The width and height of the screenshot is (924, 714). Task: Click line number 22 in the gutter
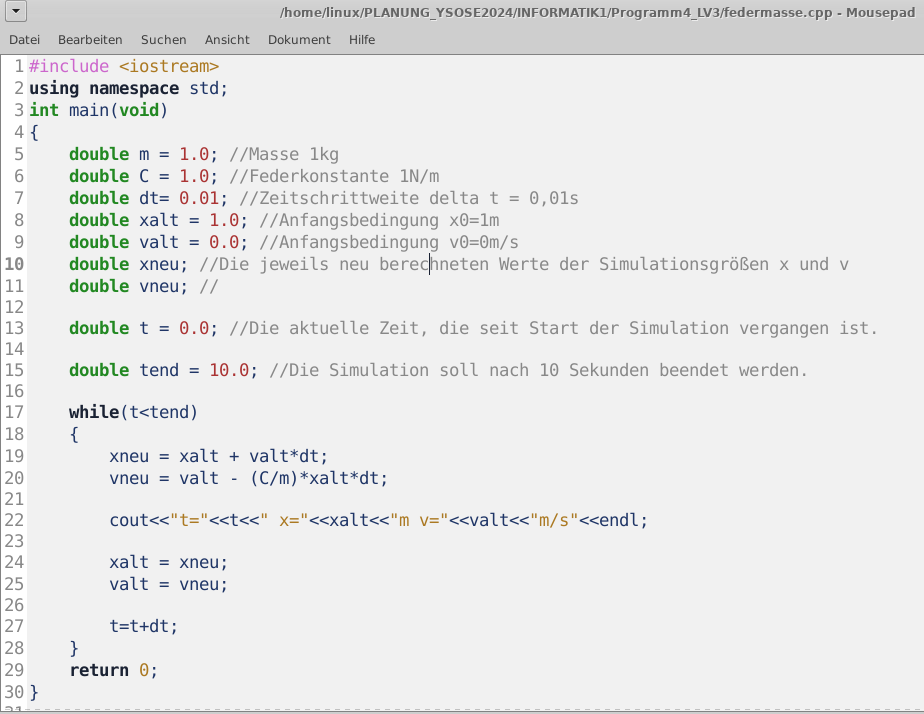[14, 520]
